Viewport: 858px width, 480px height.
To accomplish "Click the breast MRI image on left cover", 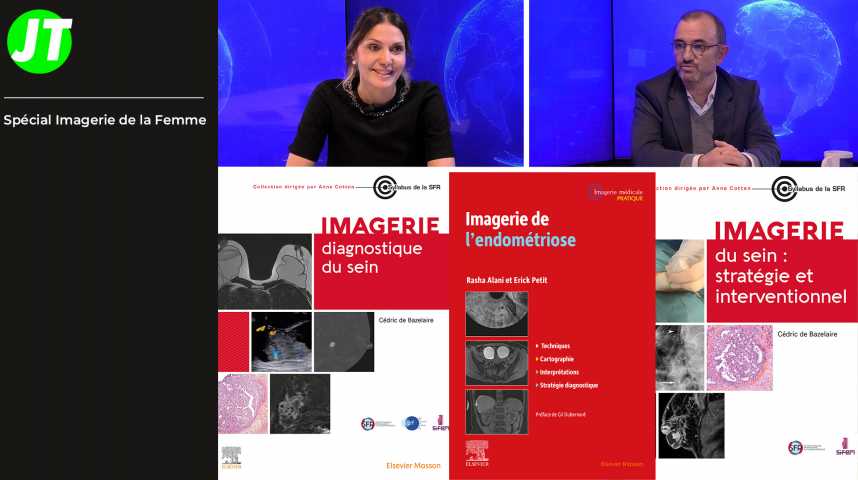I will point(265,271).
